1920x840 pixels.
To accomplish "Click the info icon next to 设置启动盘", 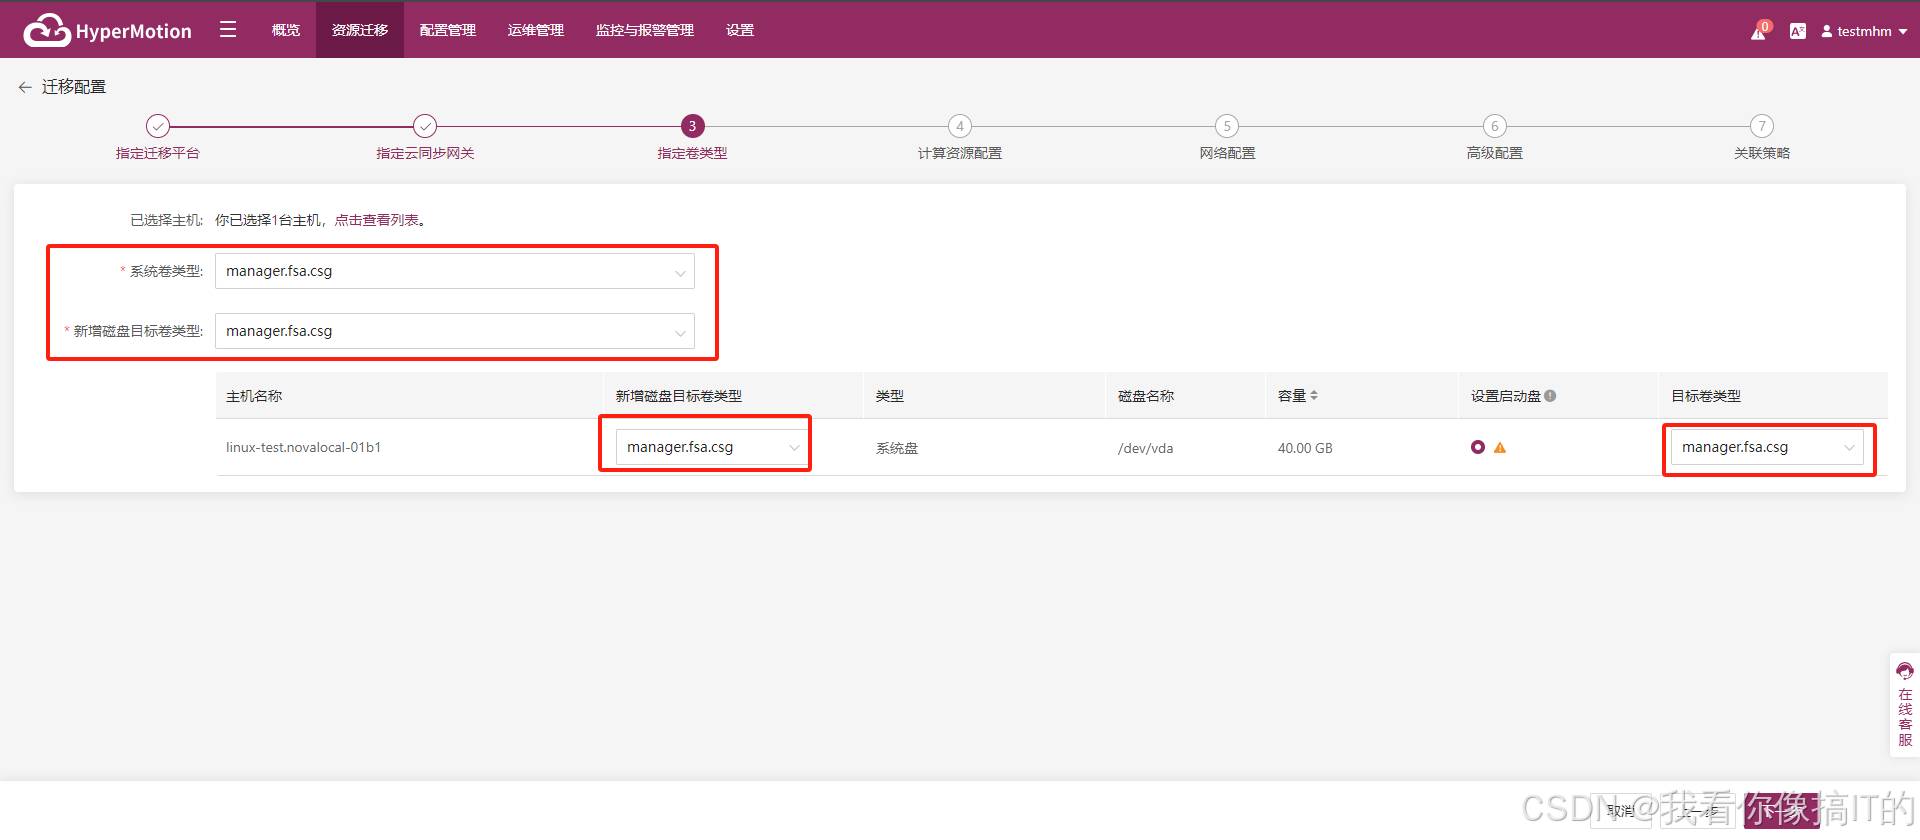I will click(1550, 396).
